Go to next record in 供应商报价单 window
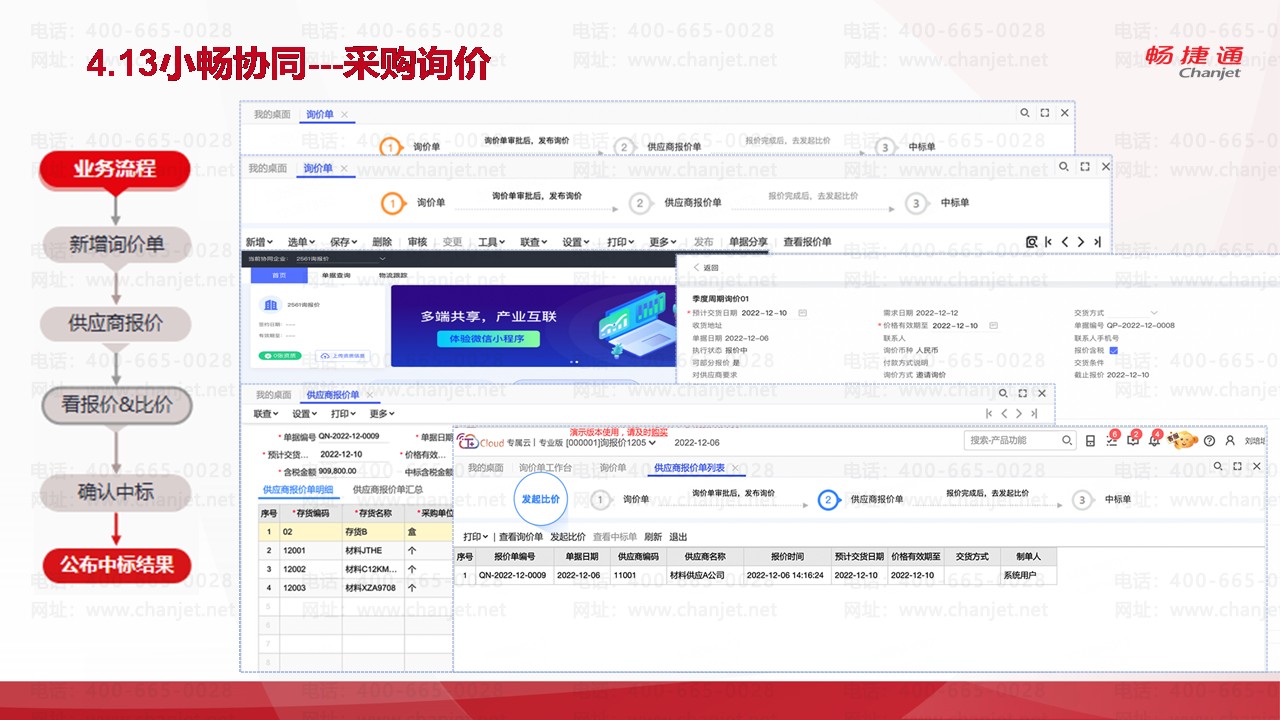This screenshot has height=720, width=1280. coord(1019,413)
